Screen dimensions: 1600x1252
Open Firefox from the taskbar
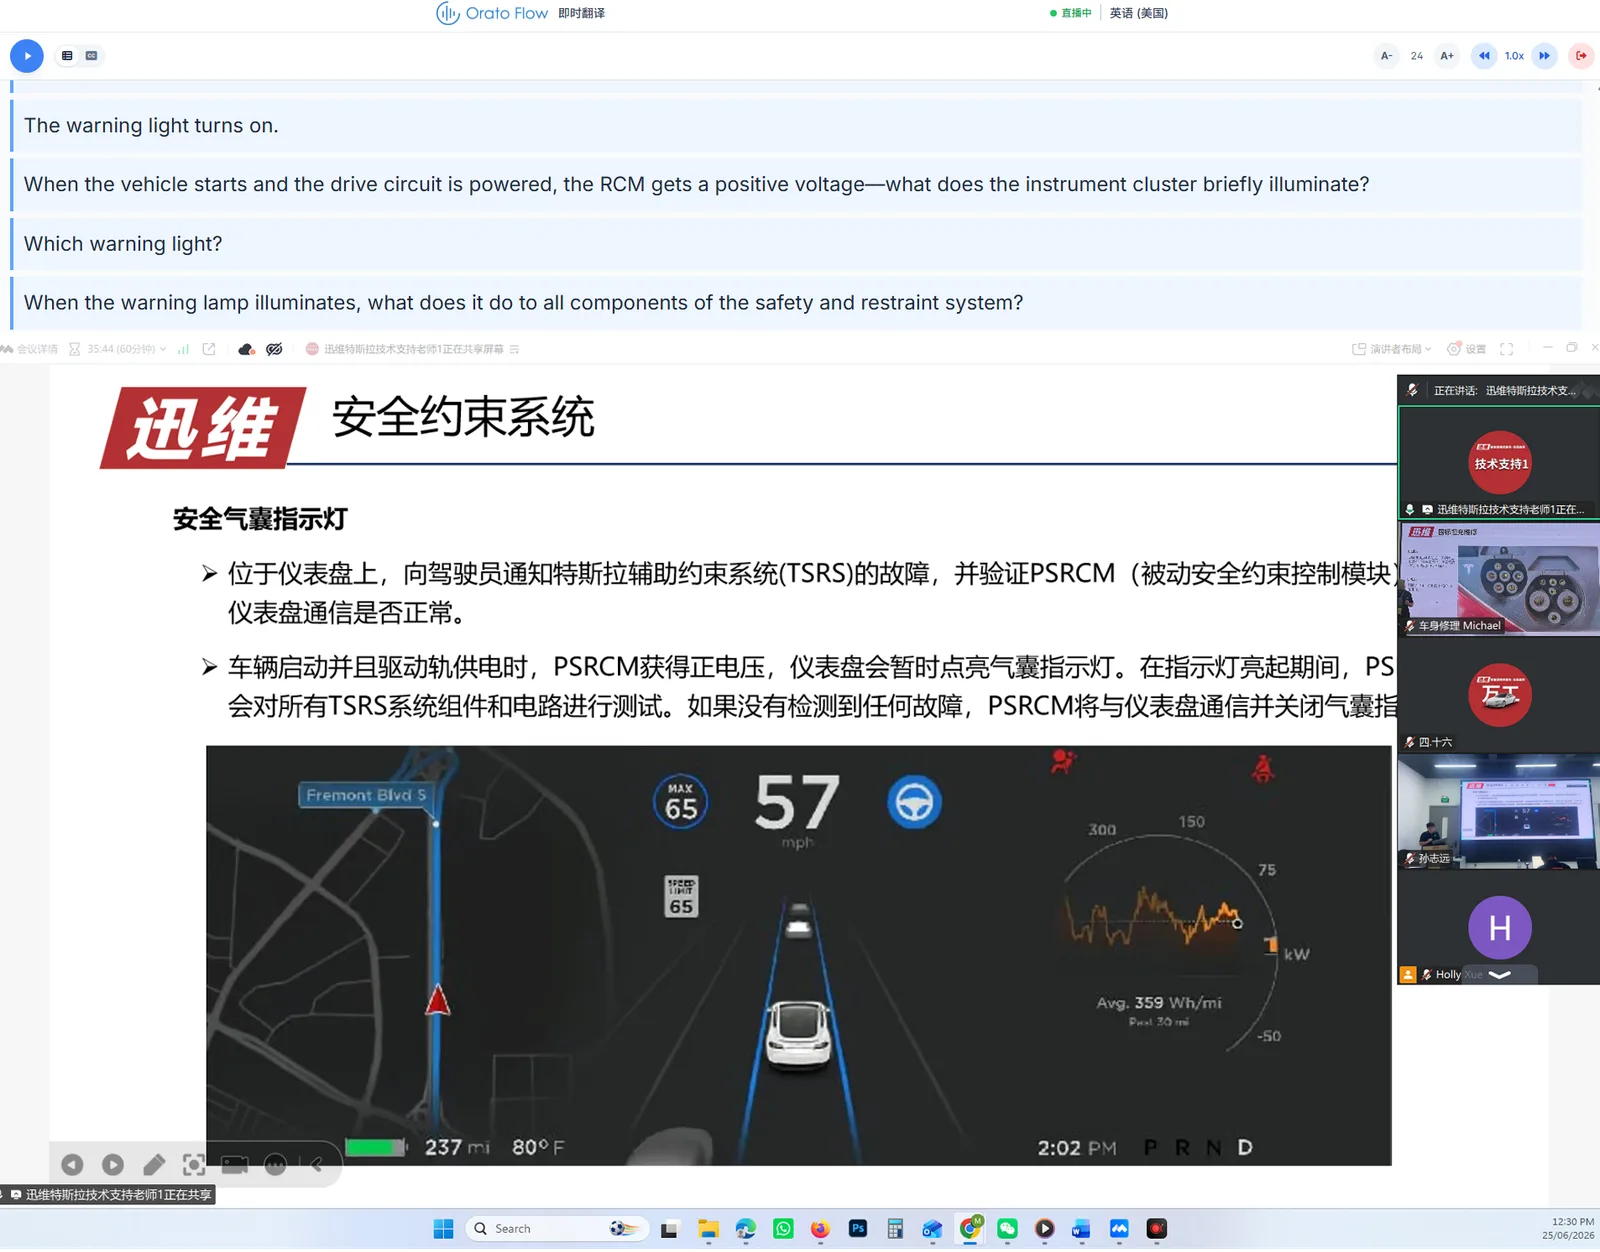(x=820, y=1229)
